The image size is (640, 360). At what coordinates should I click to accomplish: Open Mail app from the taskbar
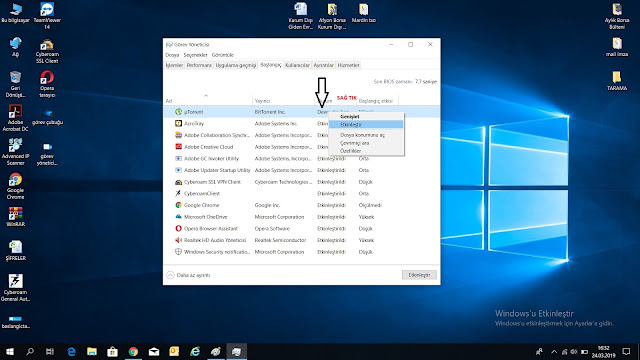(154, 351)
